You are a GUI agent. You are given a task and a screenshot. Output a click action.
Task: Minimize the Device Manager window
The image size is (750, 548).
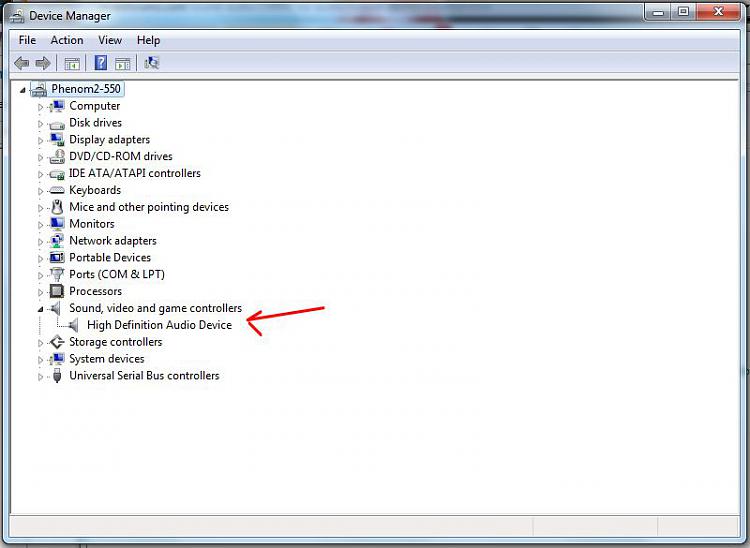click(x=659, y=12)
